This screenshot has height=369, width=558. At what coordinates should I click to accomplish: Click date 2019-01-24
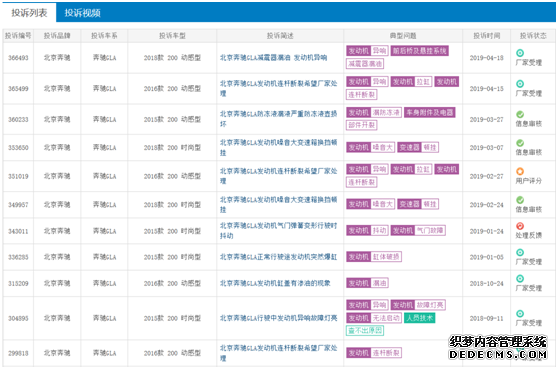point(486,231)
